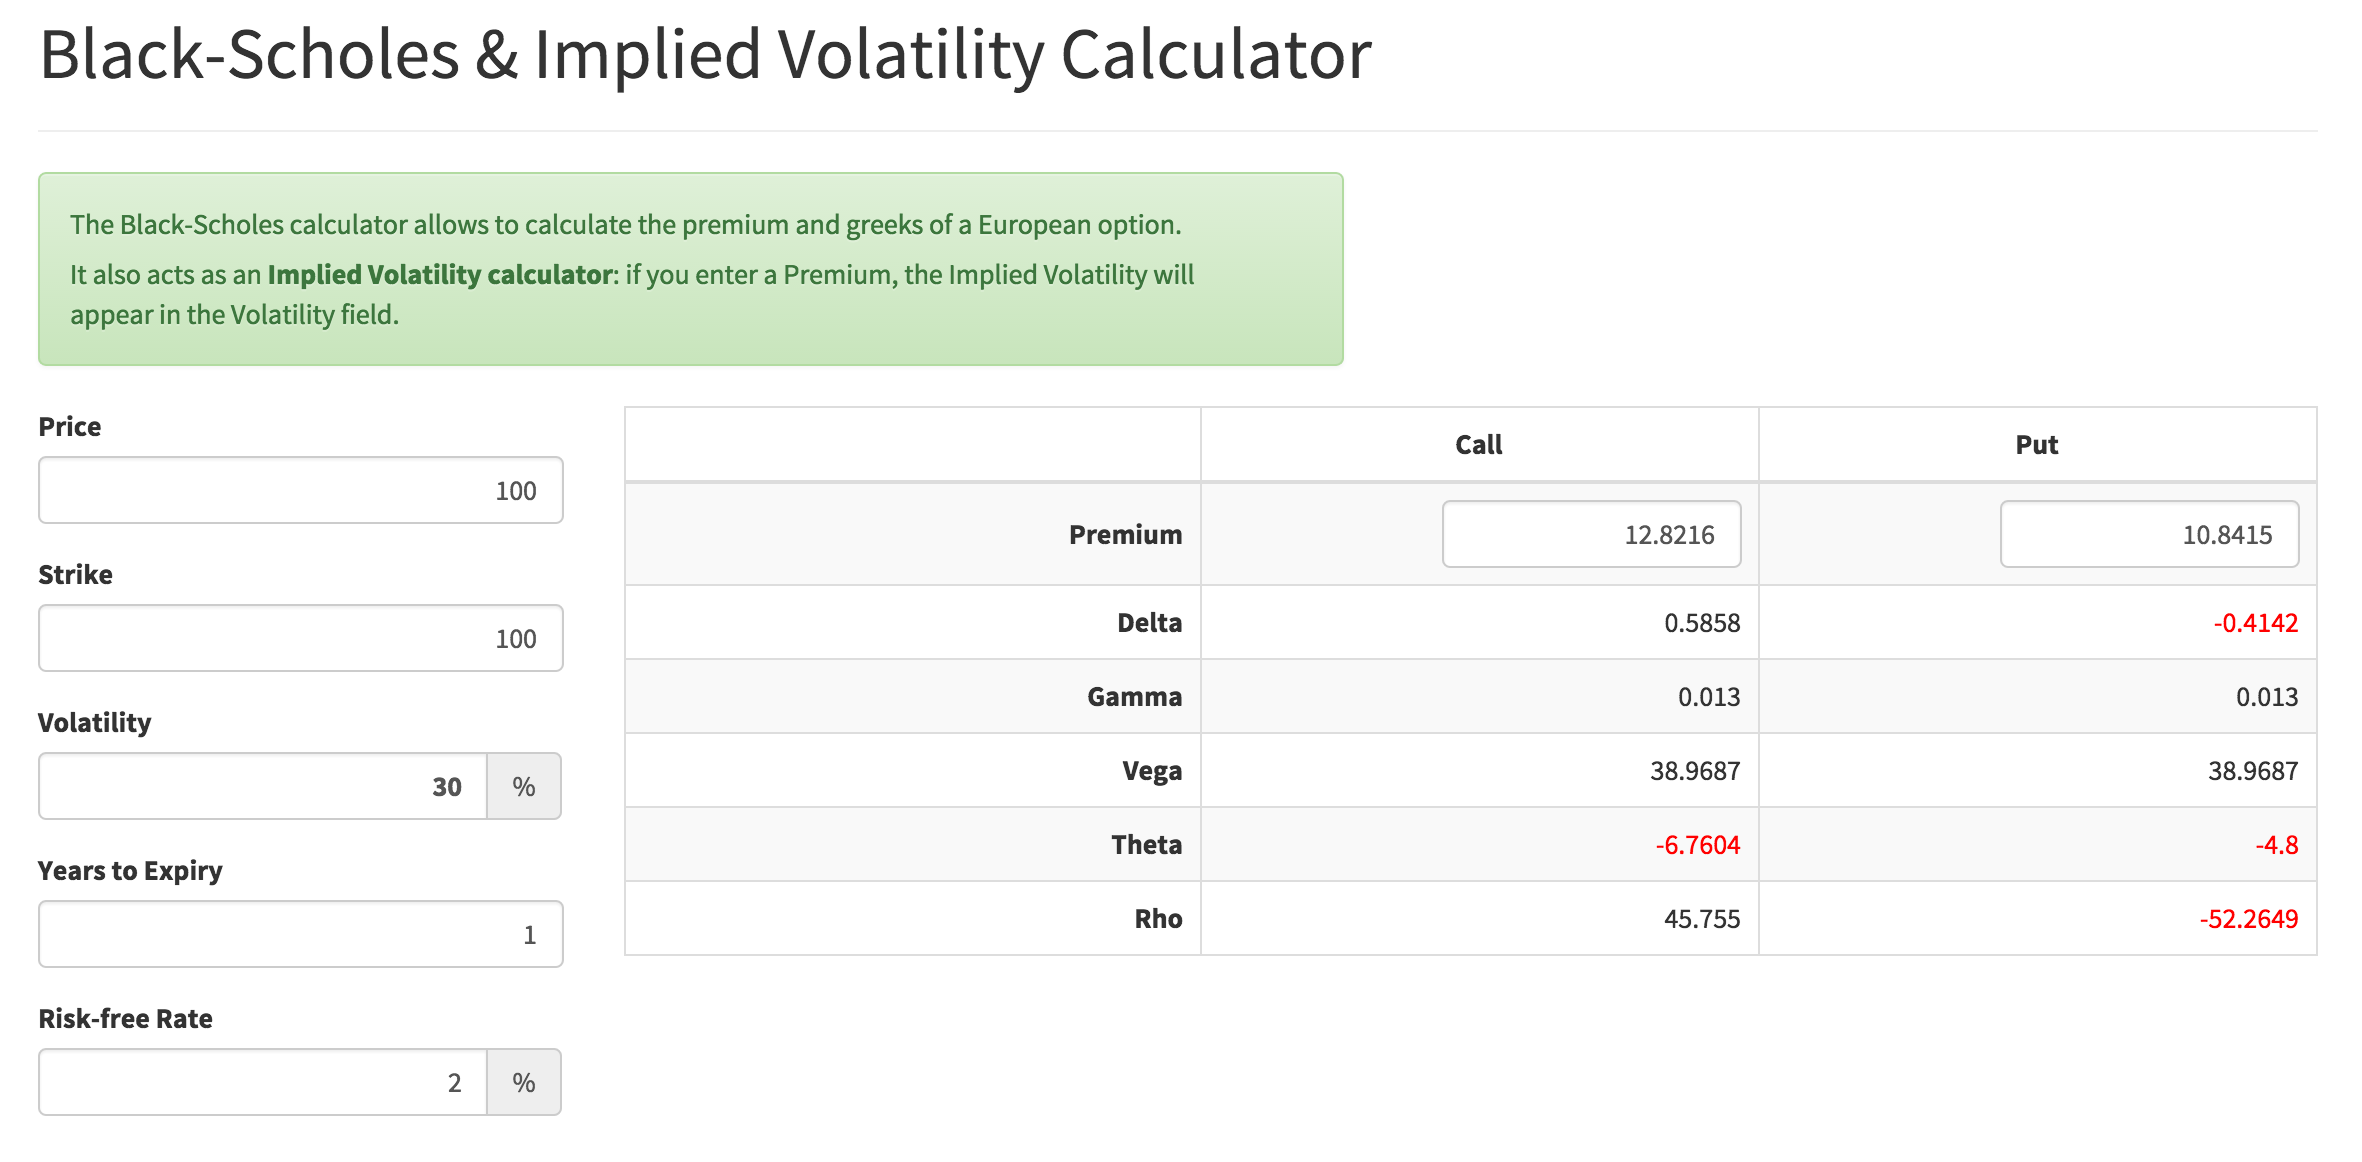Screen dimensions: 2362x1162
Task: Select the Volatility input box
Action: [262, 786]
